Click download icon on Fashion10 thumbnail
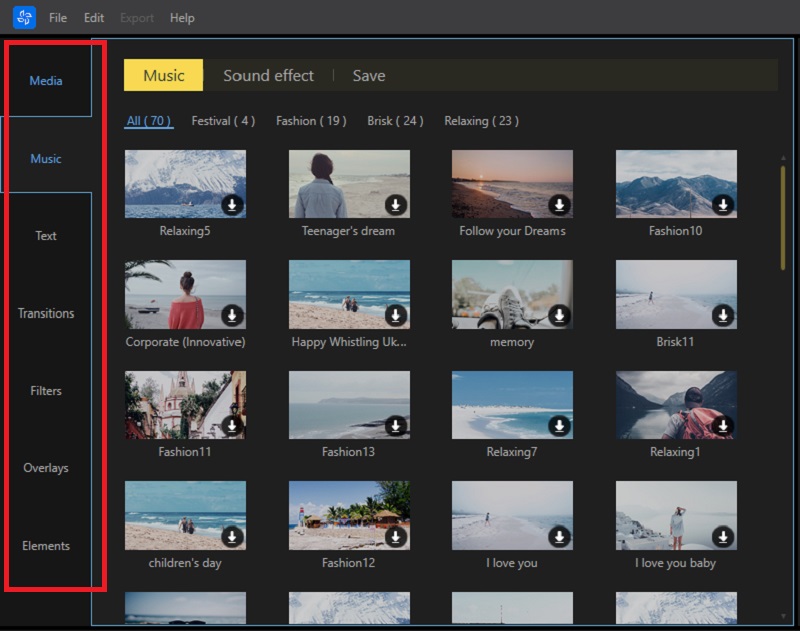800x631 pixels. click(723, 205)
